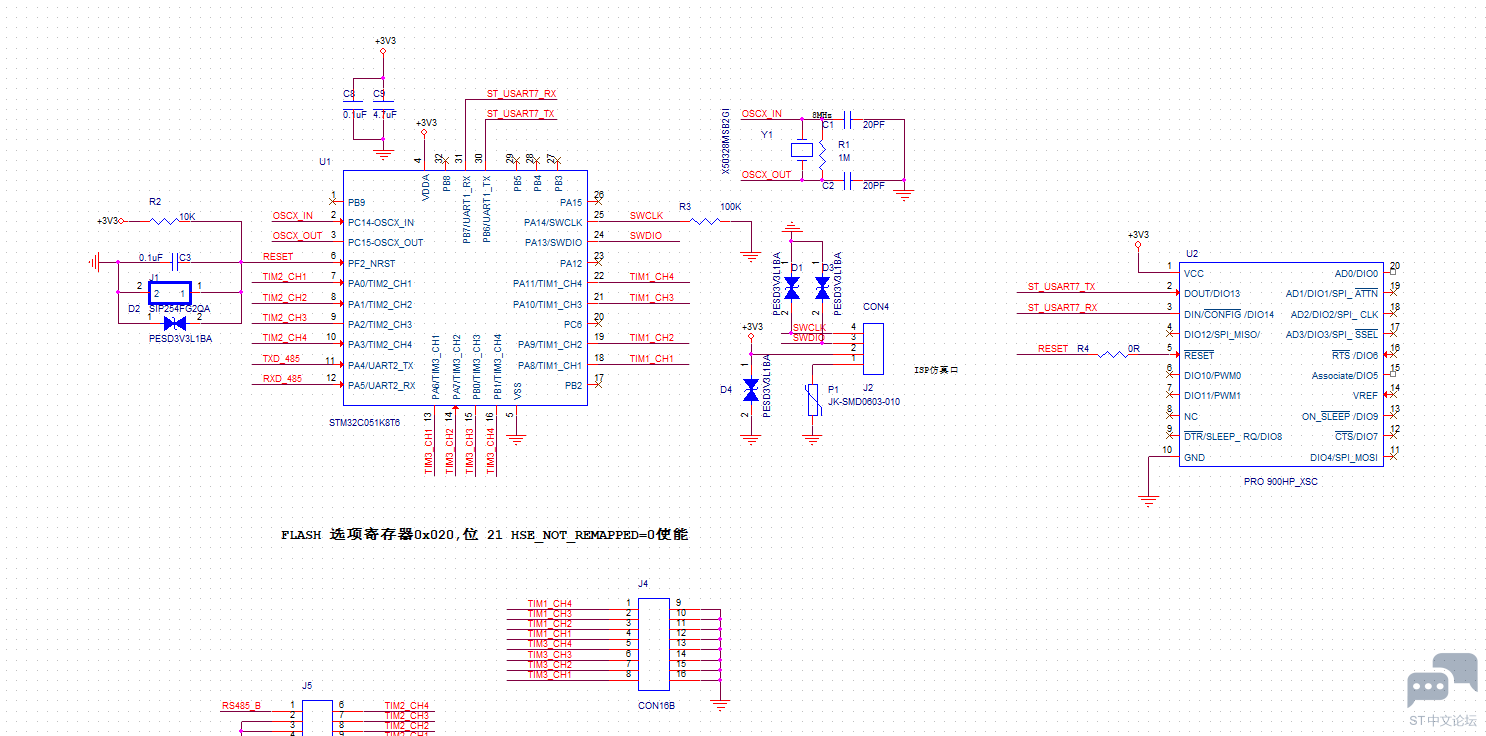Click the AD0/DIO0 pin name
The image size is (1486, 736).
click(1357, 273)
